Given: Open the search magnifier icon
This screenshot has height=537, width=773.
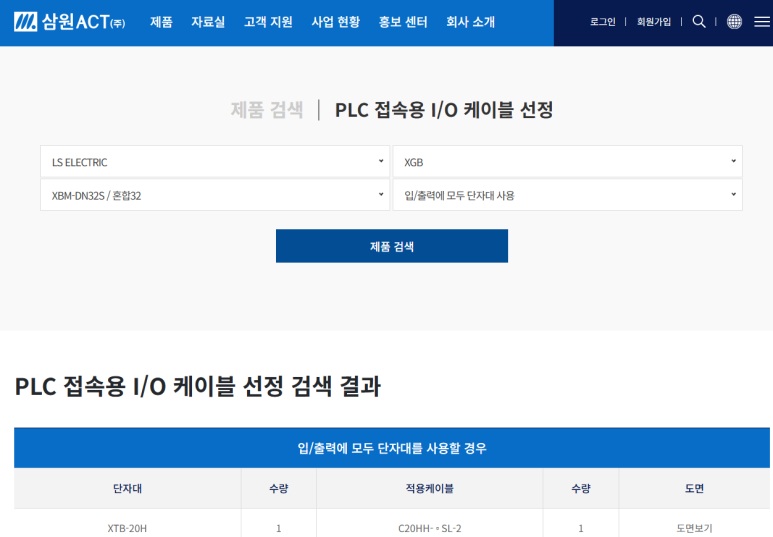Looking at the screenshot, I should coord(699,21).
